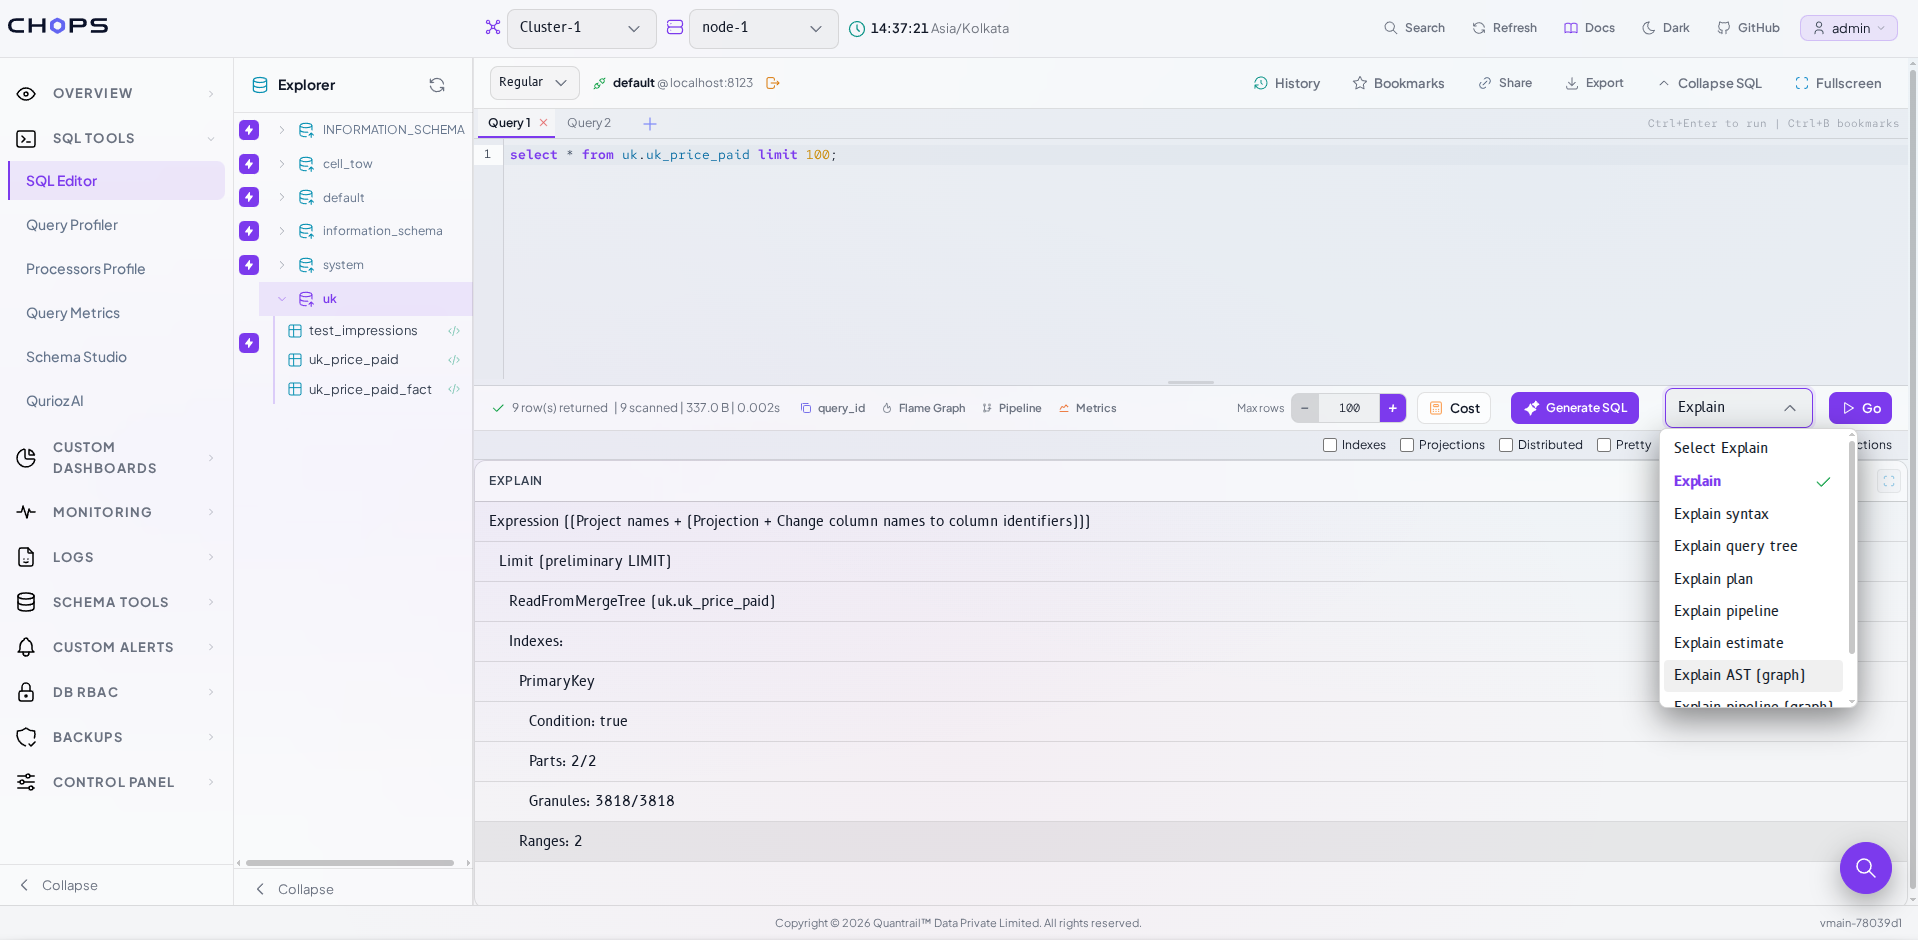
Task: Open the Pipeline view
Action: pos(1012,408)
